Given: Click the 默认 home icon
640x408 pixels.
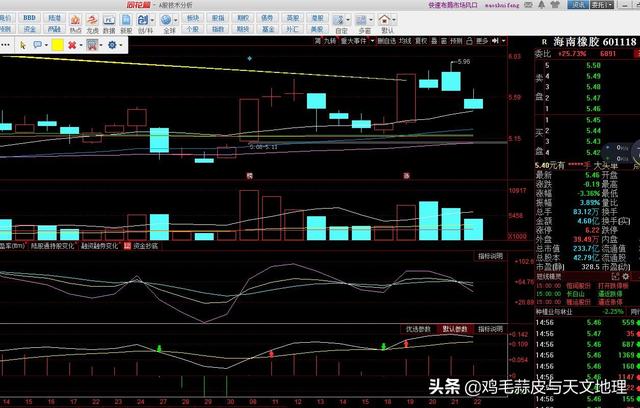Looking at the screenshot, I should (384, 20).
